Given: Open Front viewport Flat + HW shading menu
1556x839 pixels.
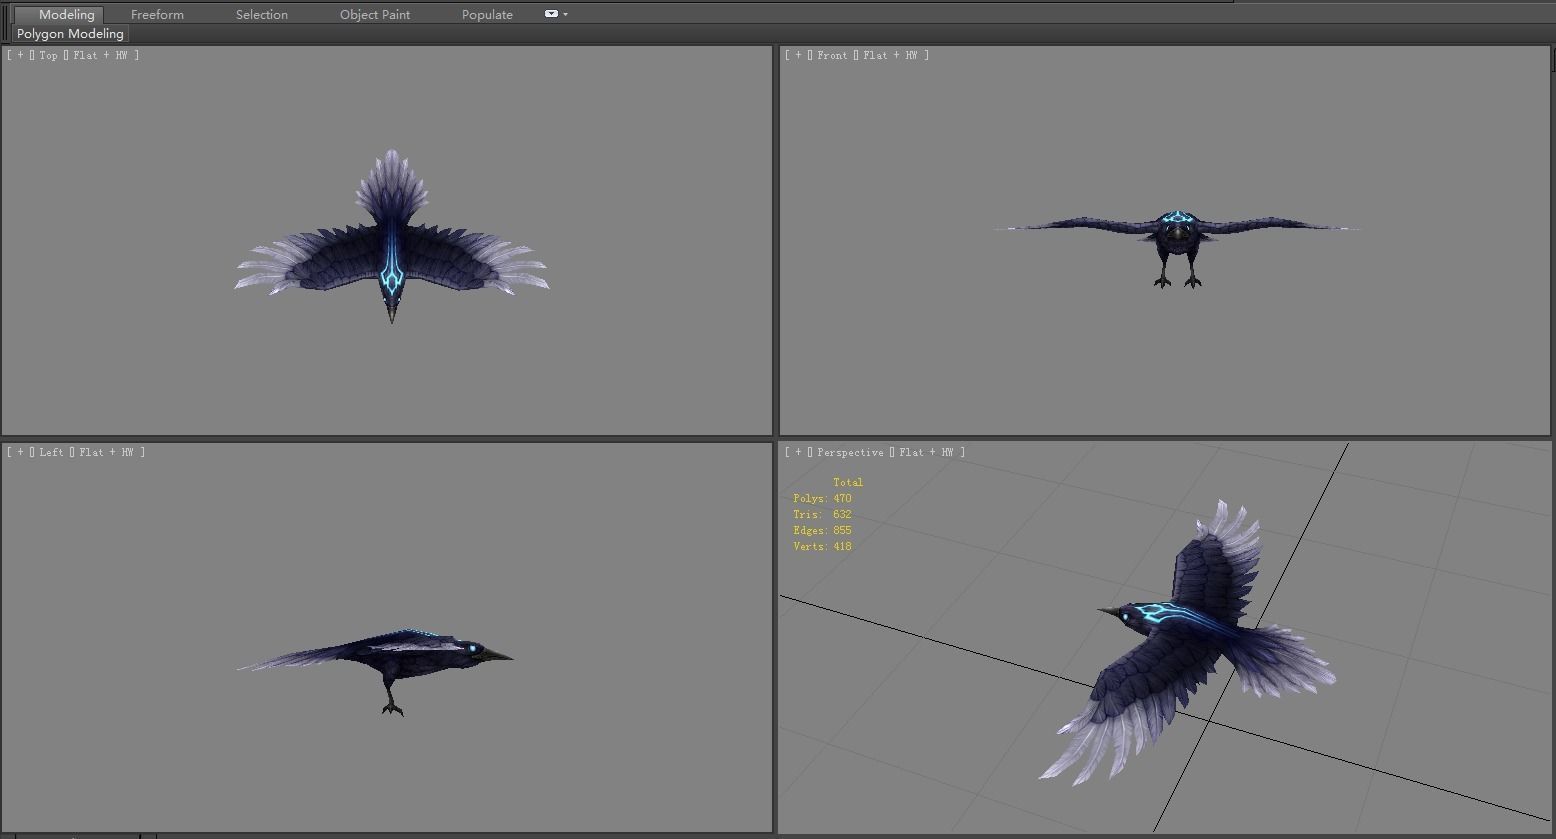Looking at the screenshot, I should (890, 56).
